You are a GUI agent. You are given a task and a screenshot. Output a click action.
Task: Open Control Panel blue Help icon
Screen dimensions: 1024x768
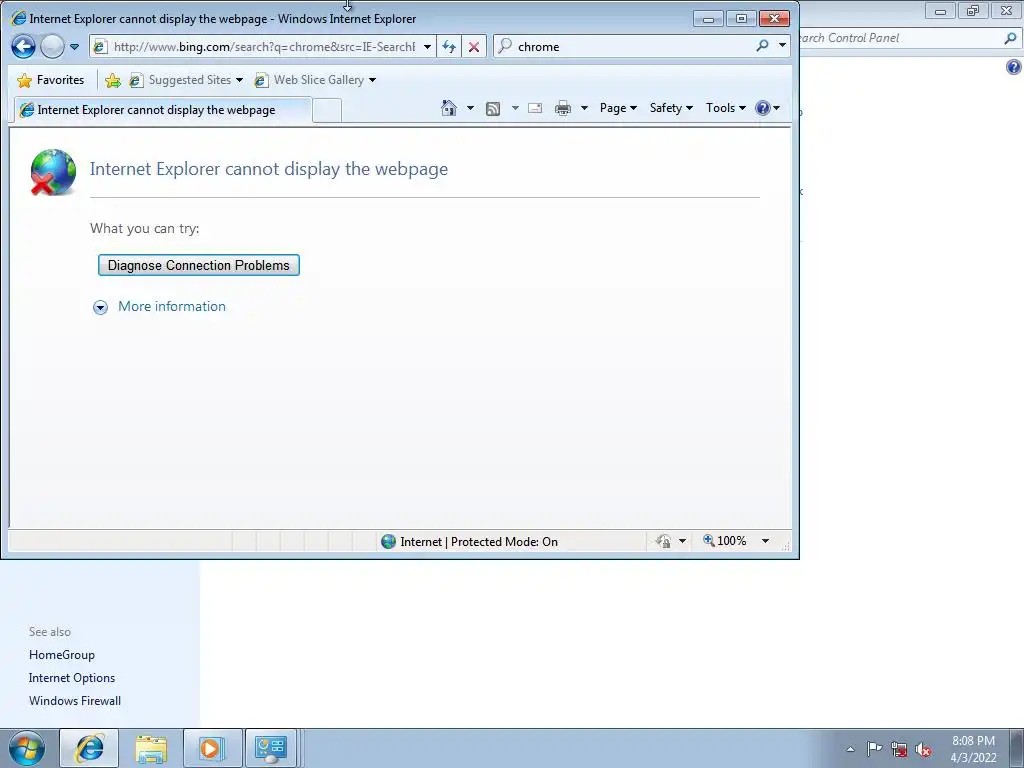(x=1014, y=67)
